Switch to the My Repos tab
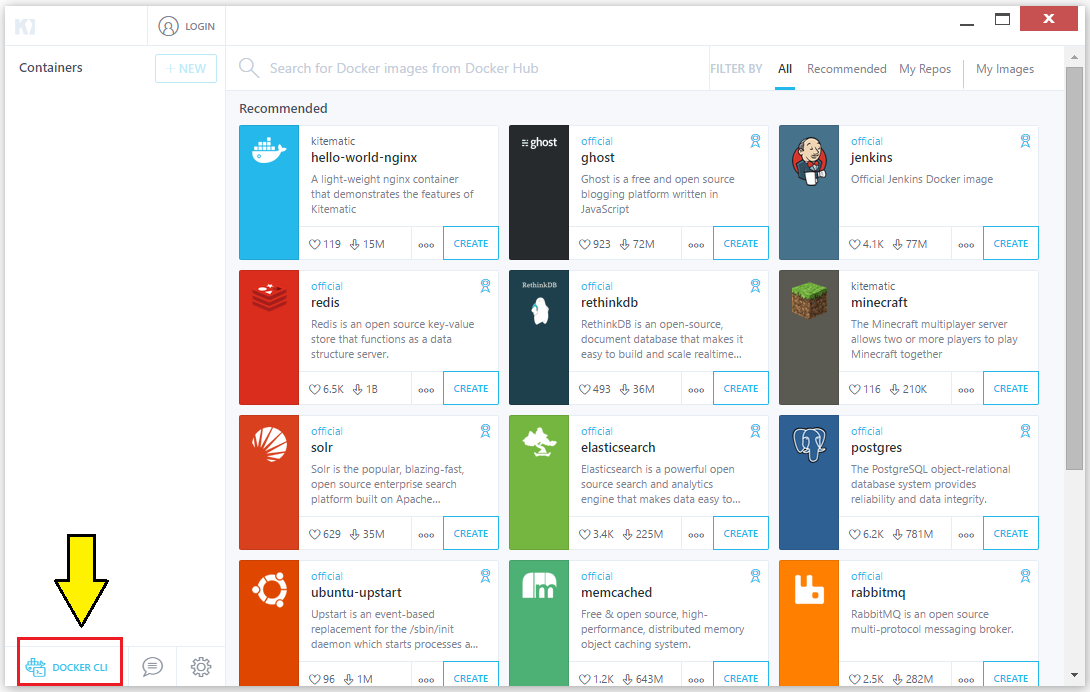The height and width of the screenshot is (692, 1090). coord(925,69)
